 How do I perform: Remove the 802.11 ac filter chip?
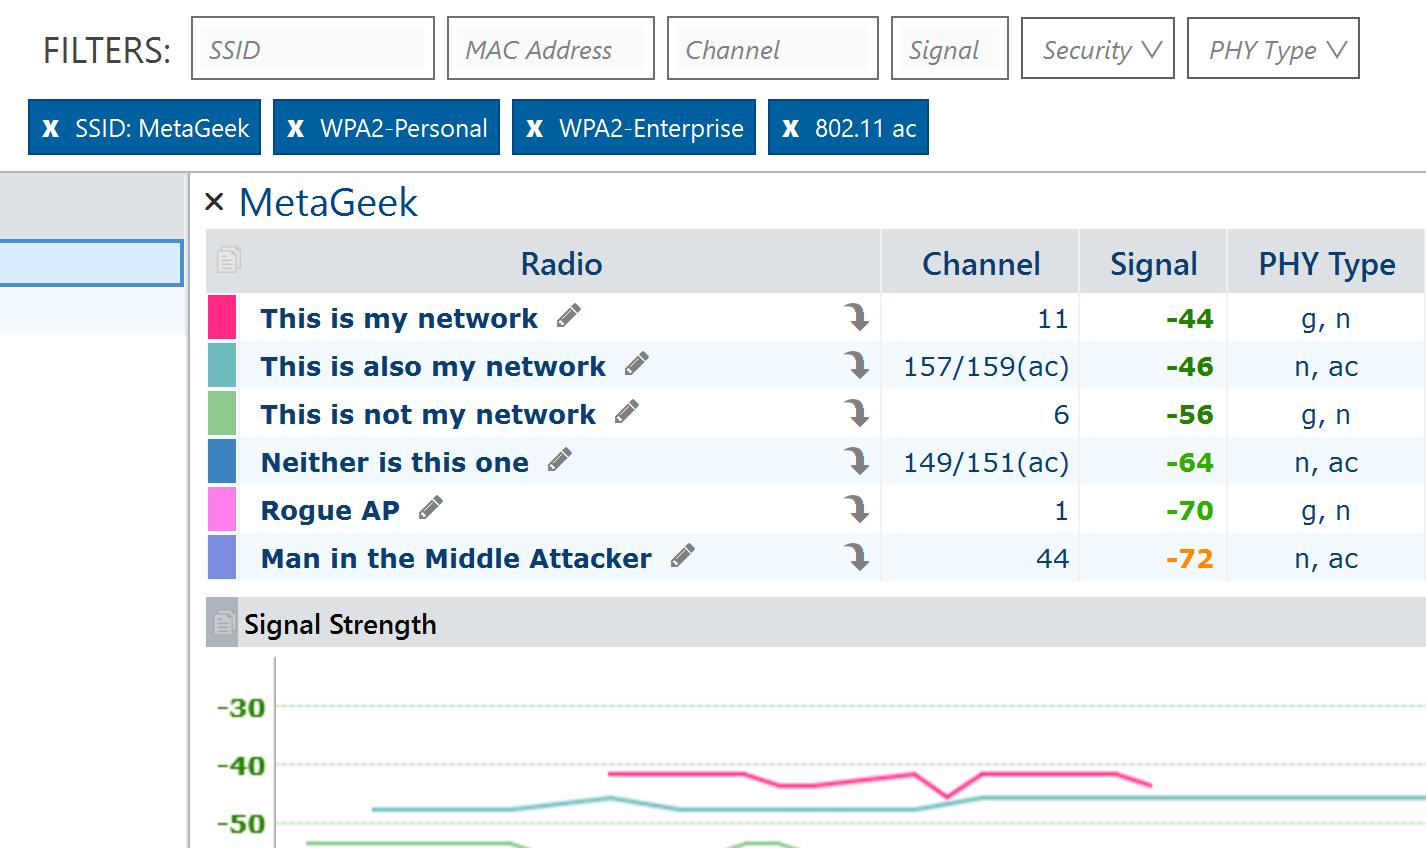(x=791, y=128)
